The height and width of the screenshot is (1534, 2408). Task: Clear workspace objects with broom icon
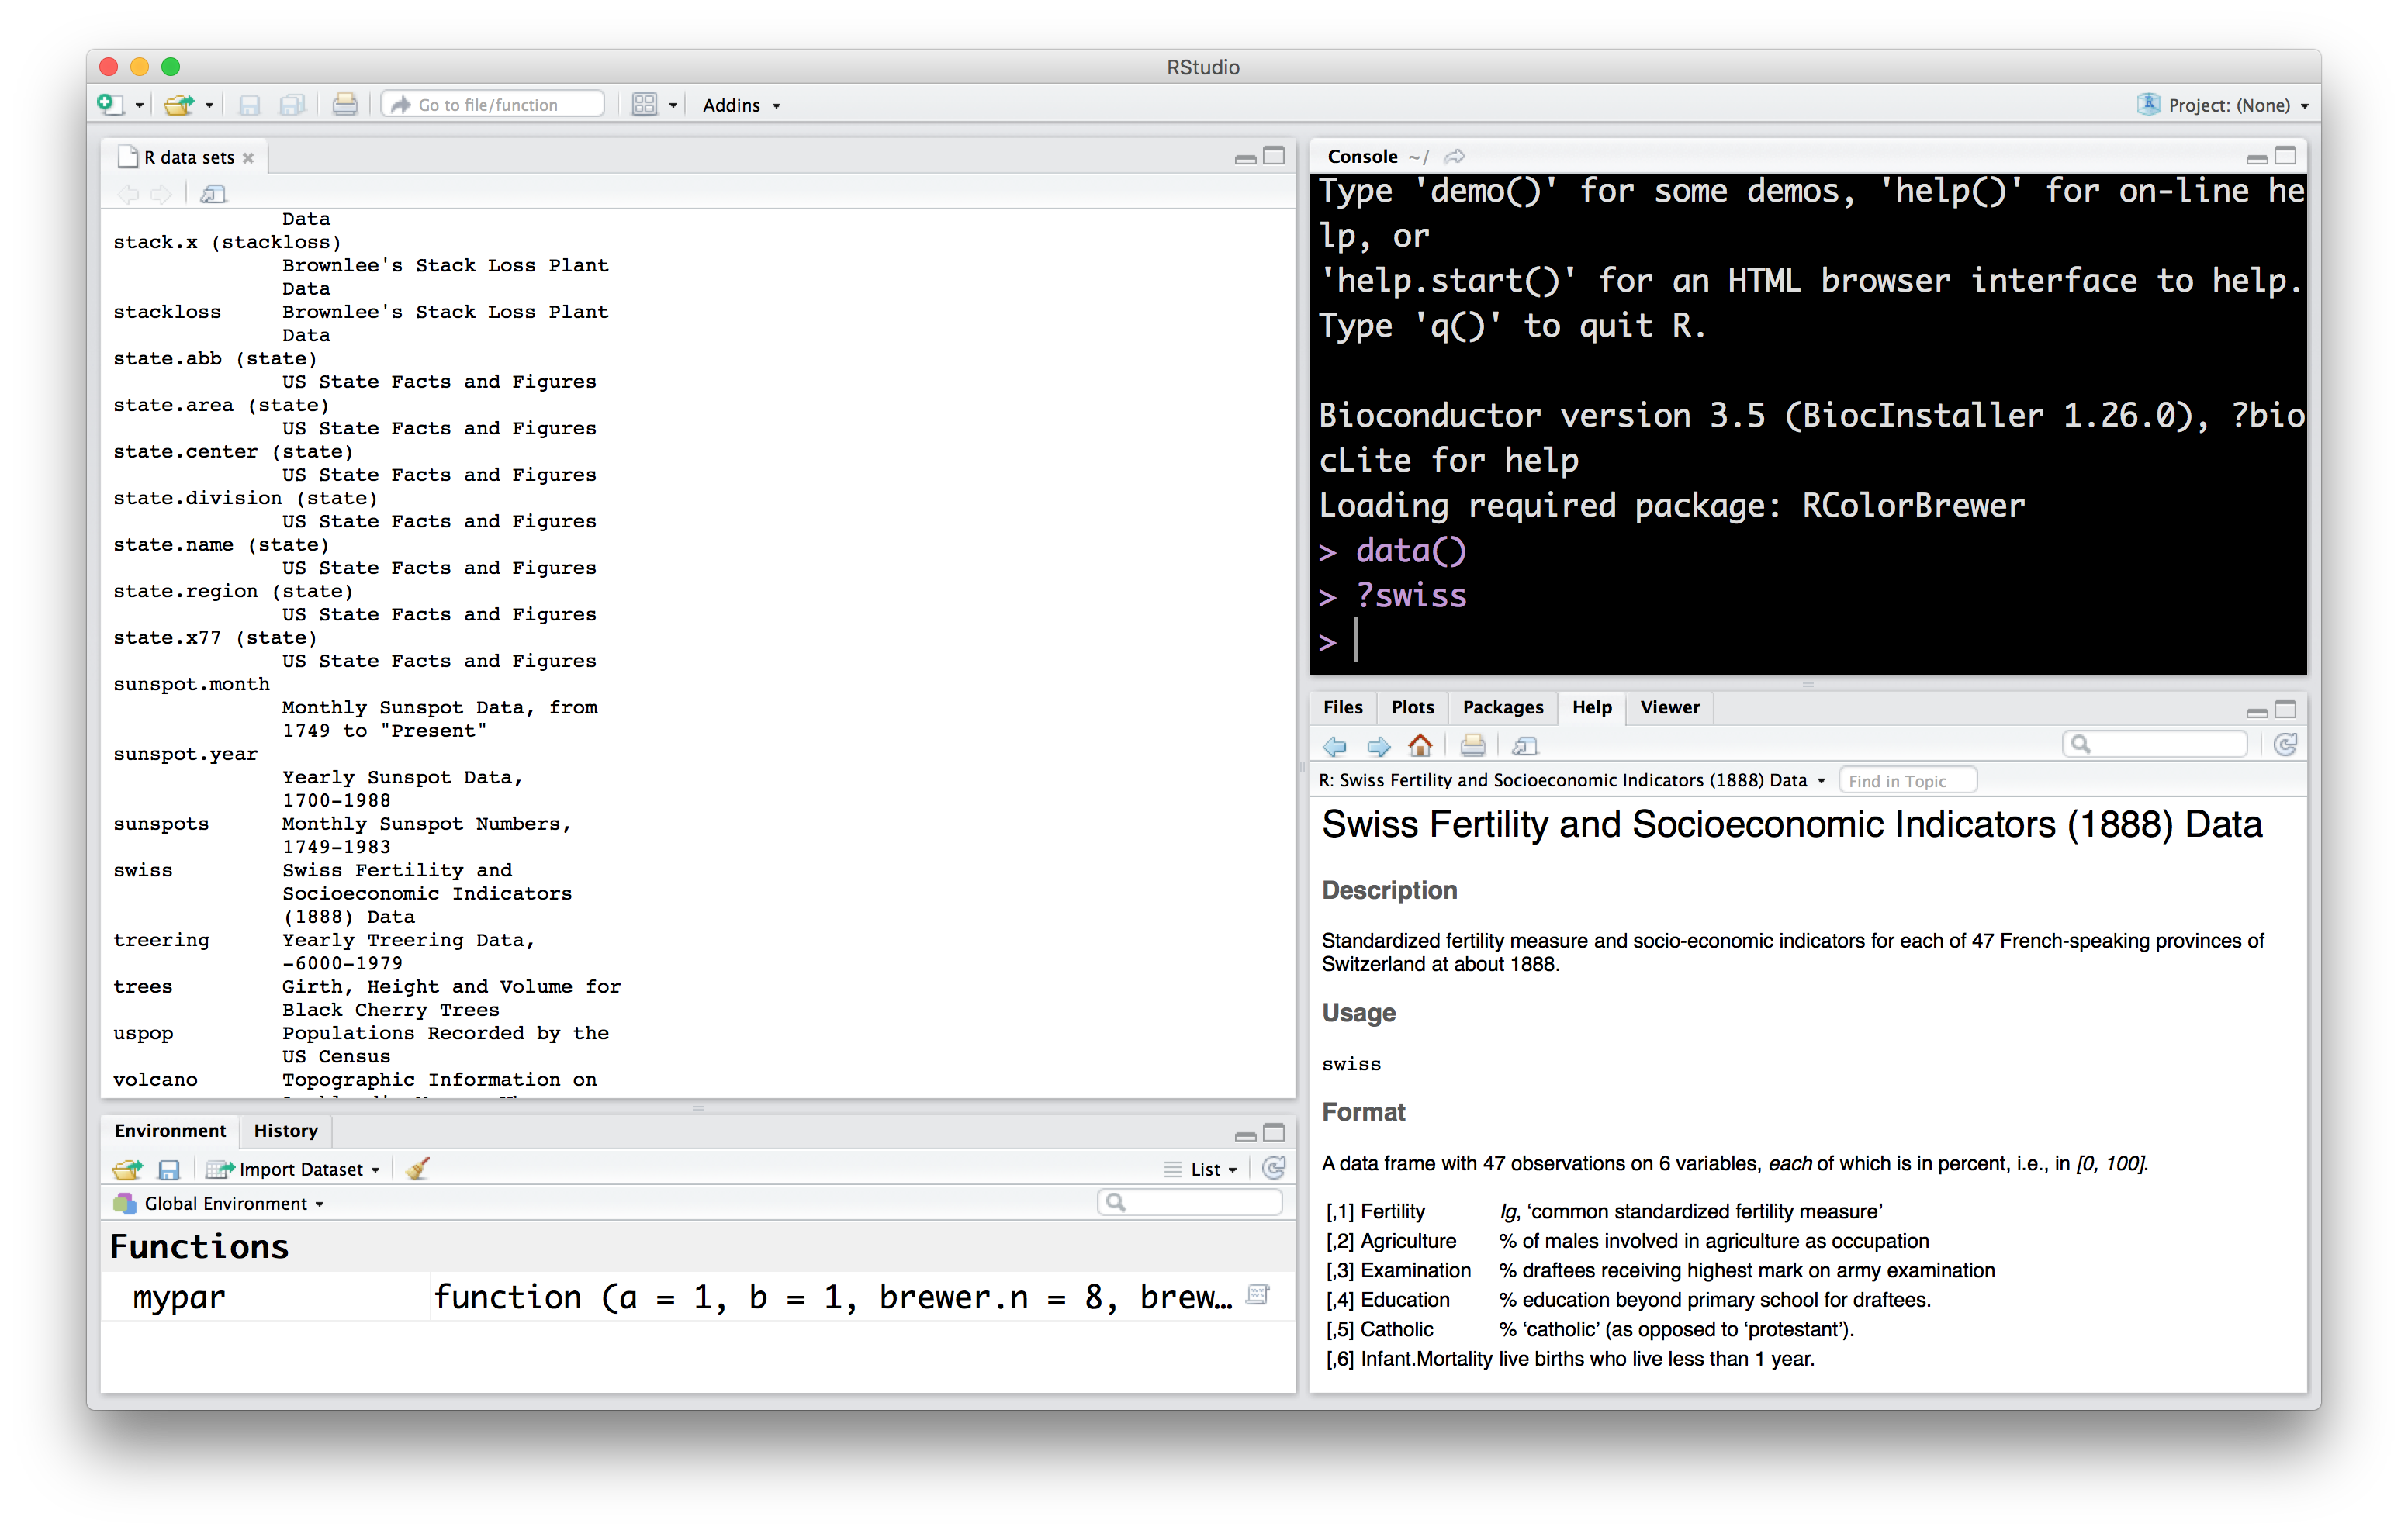[418, 1168]
